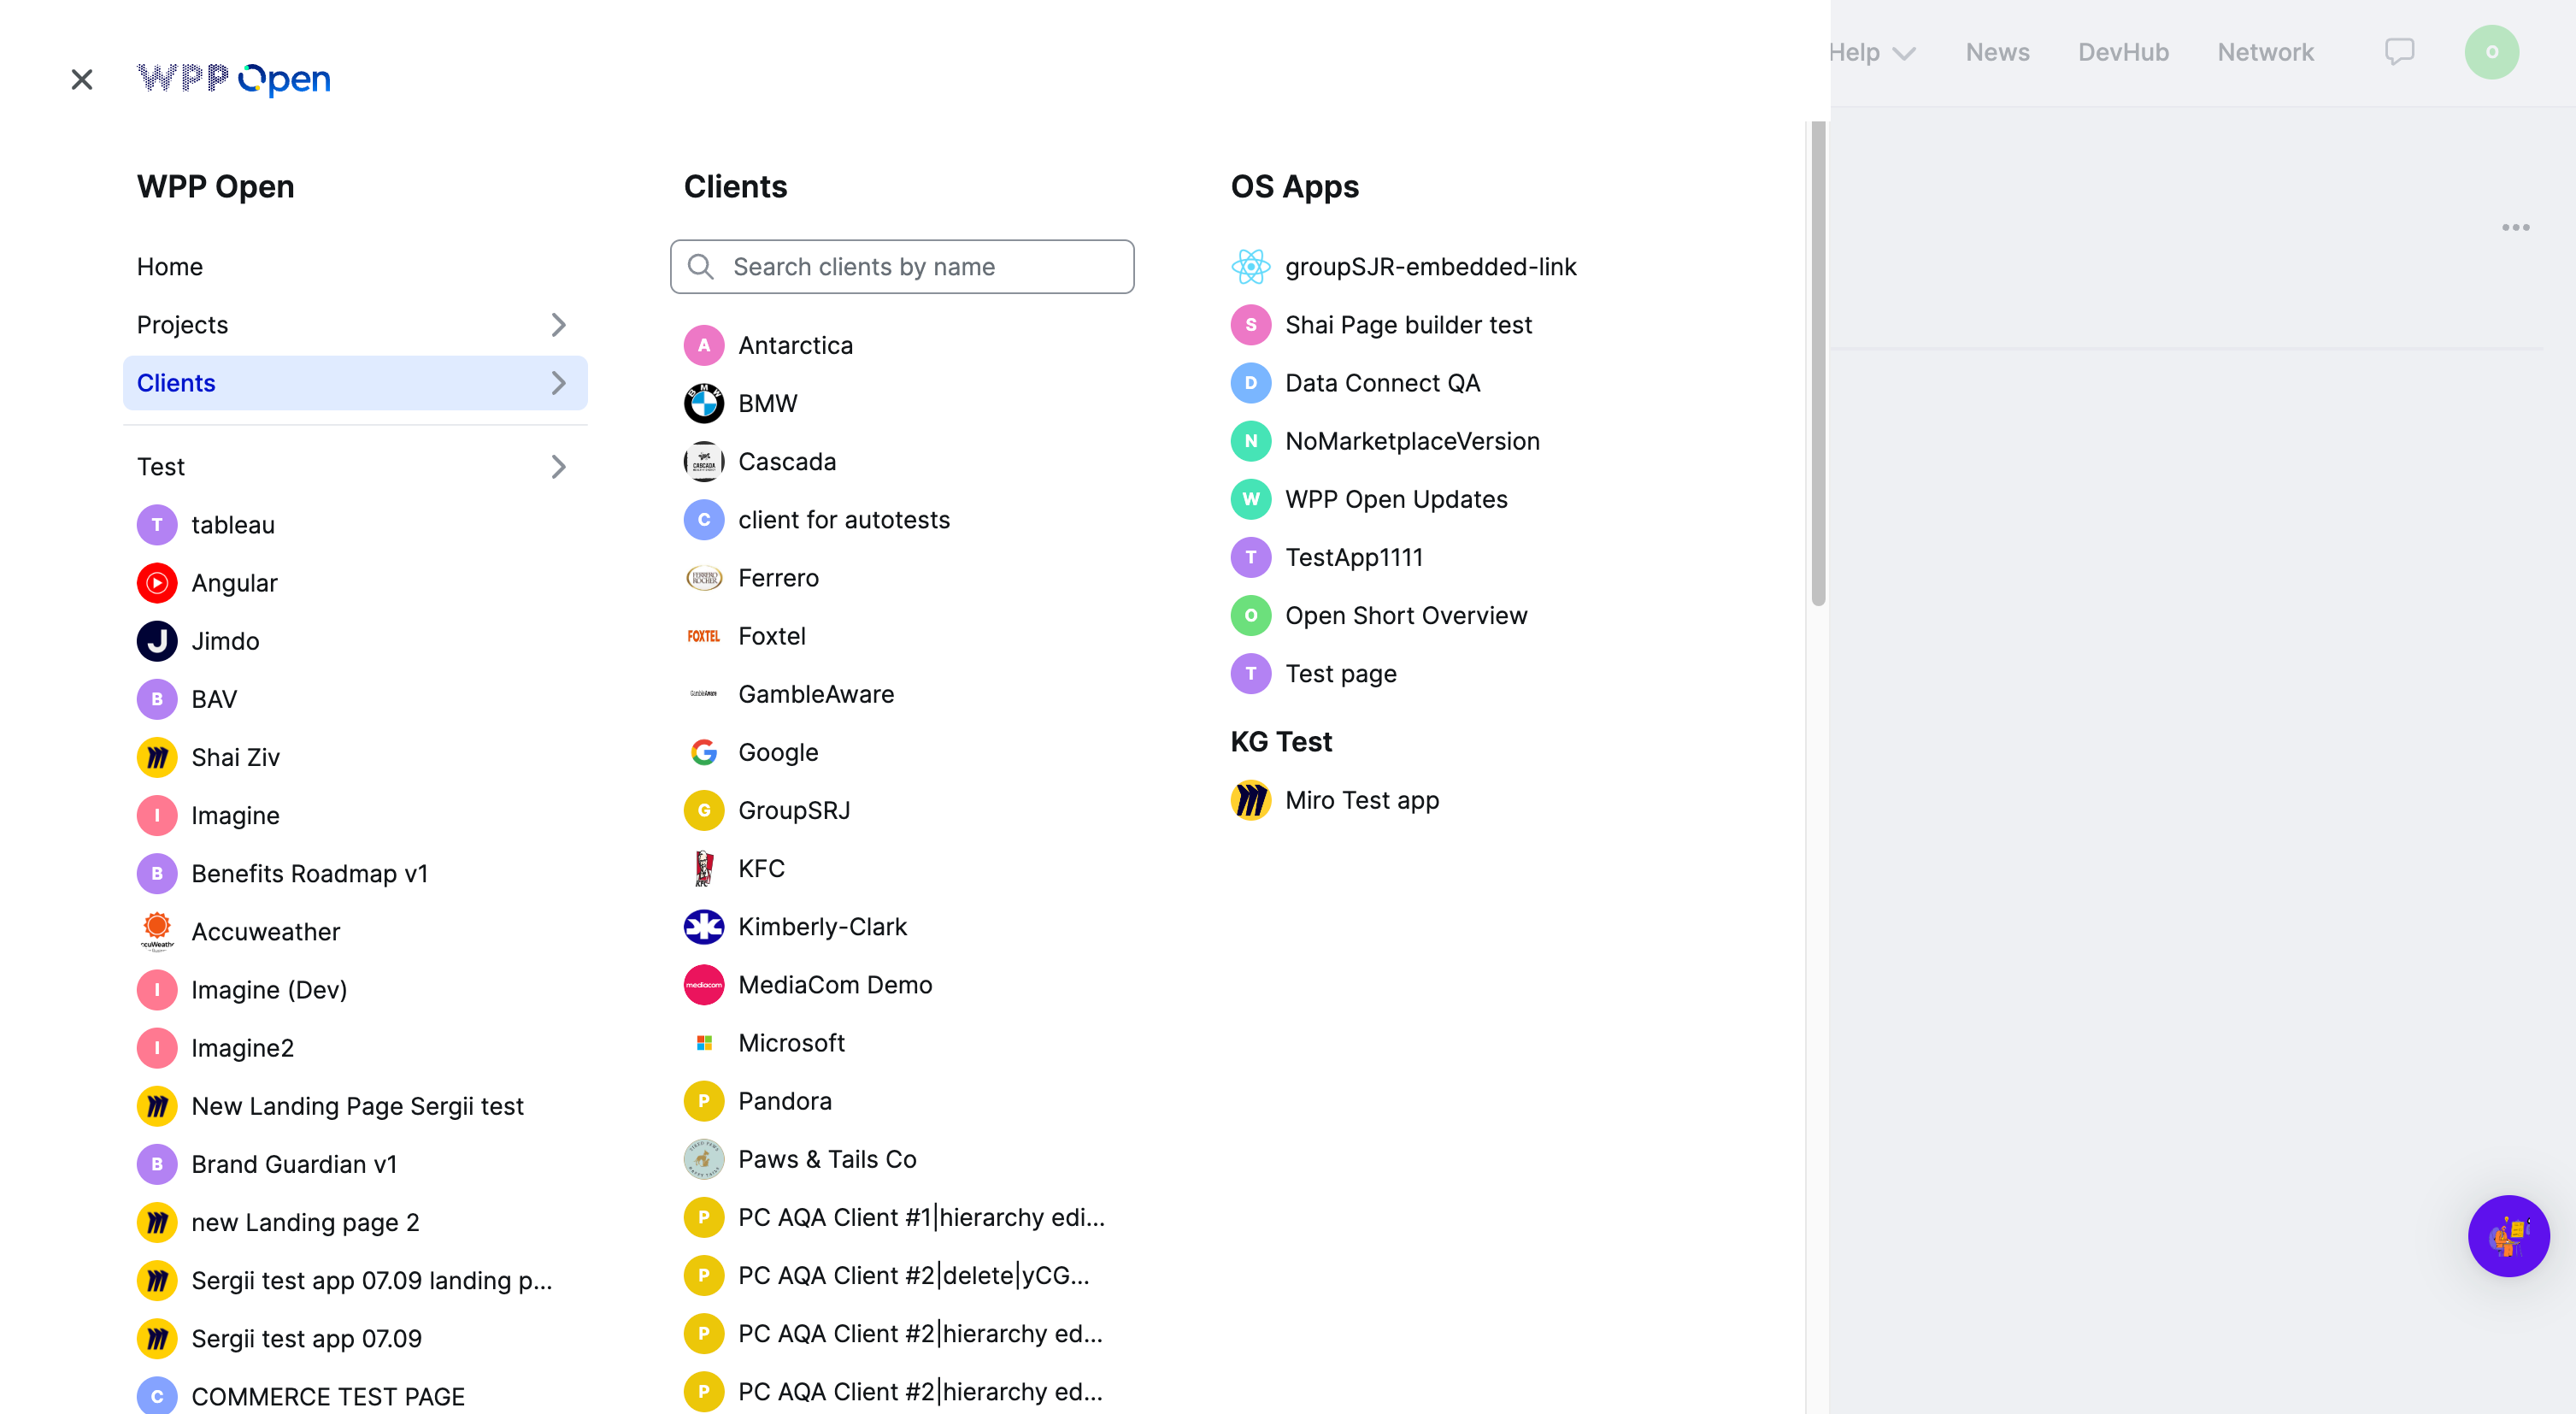Image resolution: width=2576 pixels, height=1414 pixels.
Task: Click the Miro Test app icon
Action: point(1250,800)
